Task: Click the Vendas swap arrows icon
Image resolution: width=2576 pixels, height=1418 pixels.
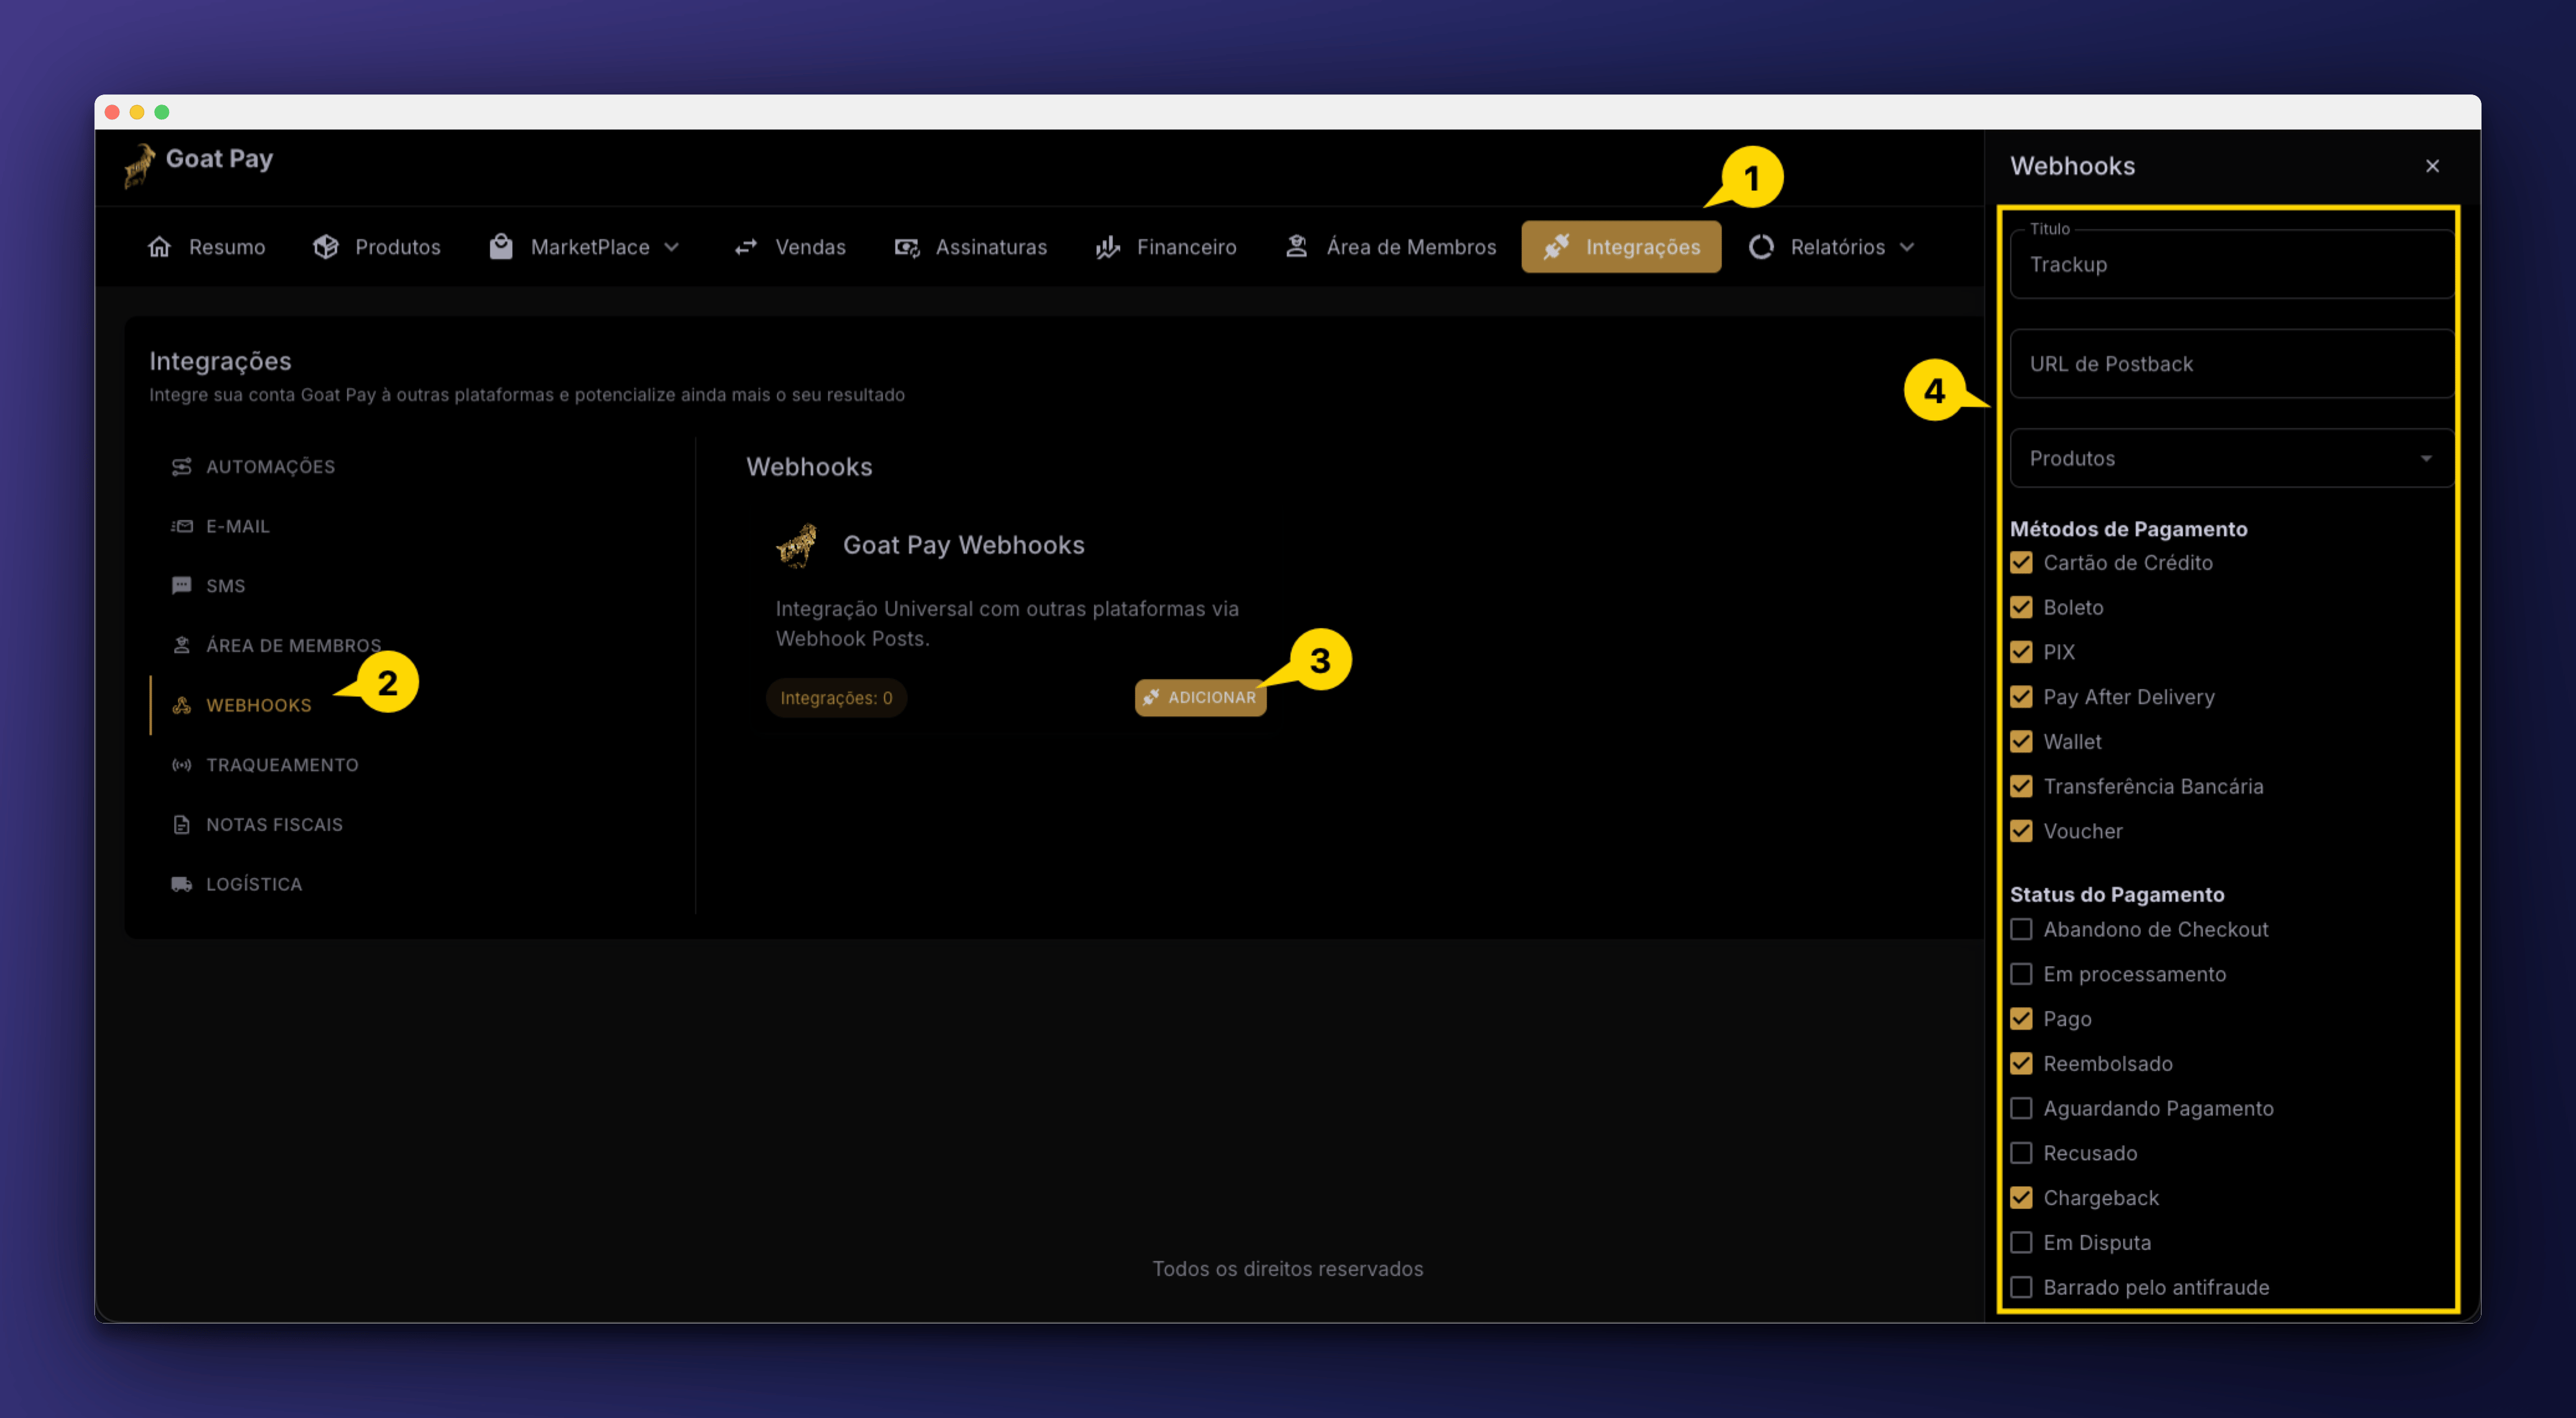Action: [746, 247]
